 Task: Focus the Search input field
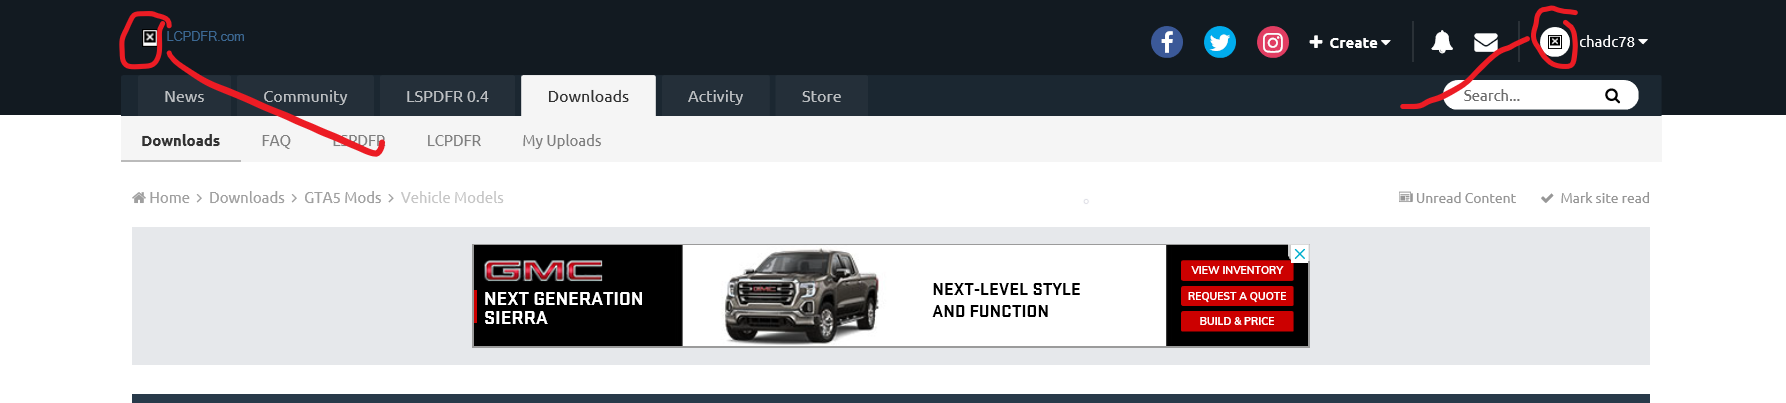[x=1528, y=96]
